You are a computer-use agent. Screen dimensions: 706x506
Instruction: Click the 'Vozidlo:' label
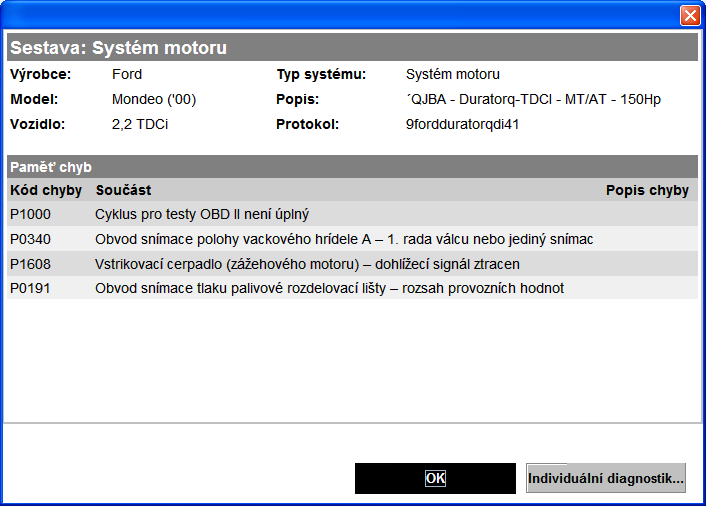click(x=37, y=124)
